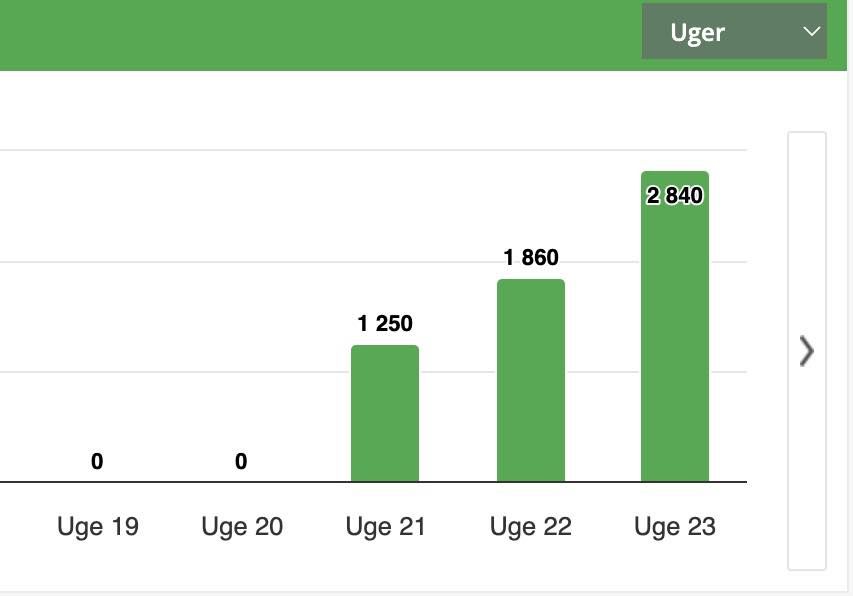853x596 pixels.
Task: Click the 1 860 value label
Action: coord(531,257)
